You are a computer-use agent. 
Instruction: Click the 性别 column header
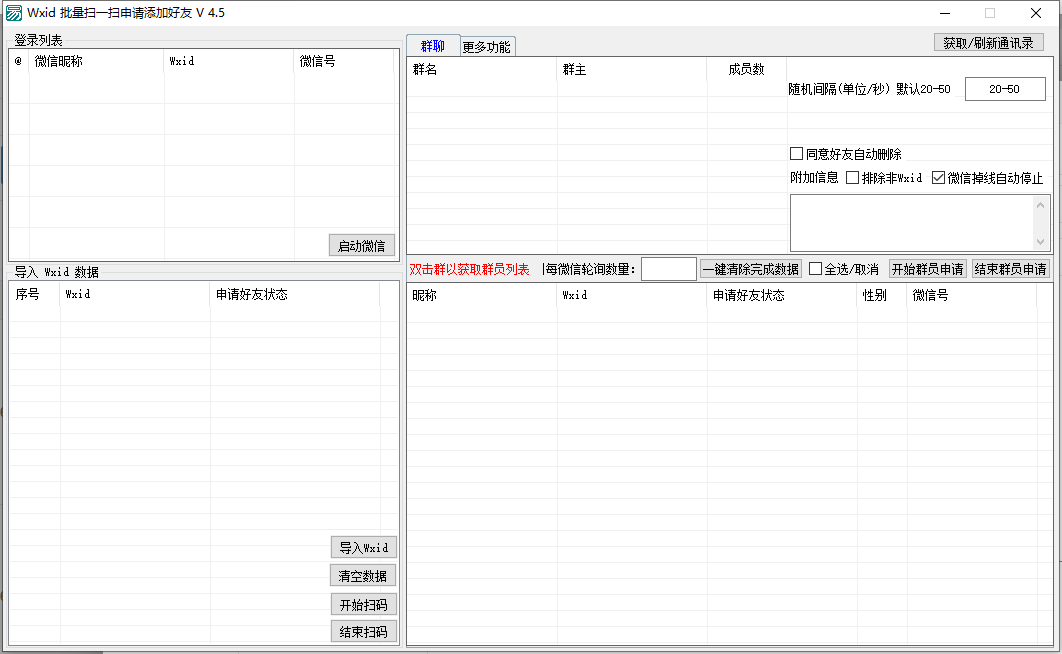tap(882, 295)
